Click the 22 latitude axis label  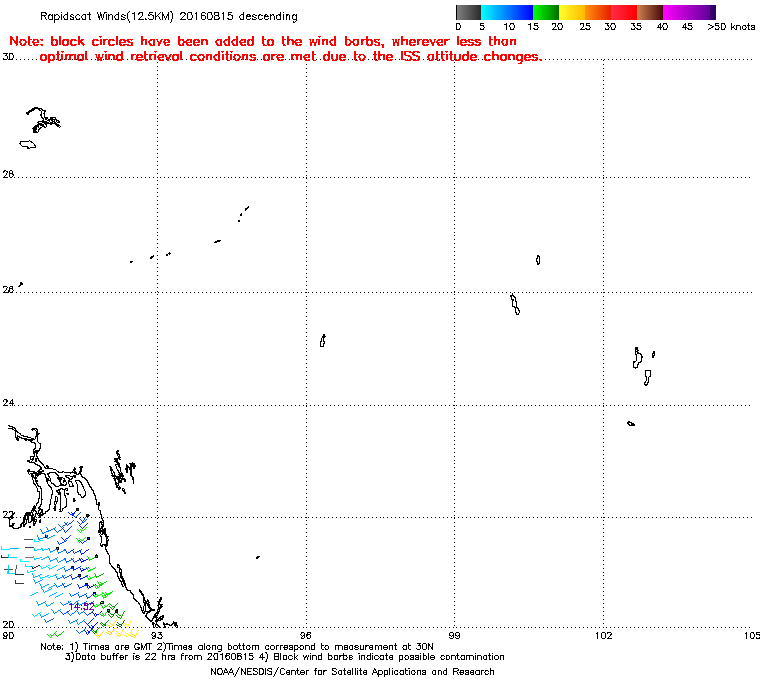point(8,514)
